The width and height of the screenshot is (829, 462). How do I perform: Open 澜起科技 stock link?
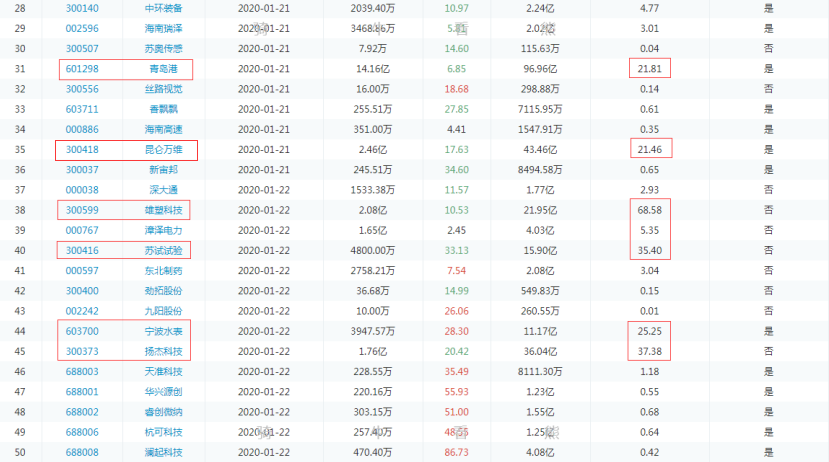(x=163, y=452)
